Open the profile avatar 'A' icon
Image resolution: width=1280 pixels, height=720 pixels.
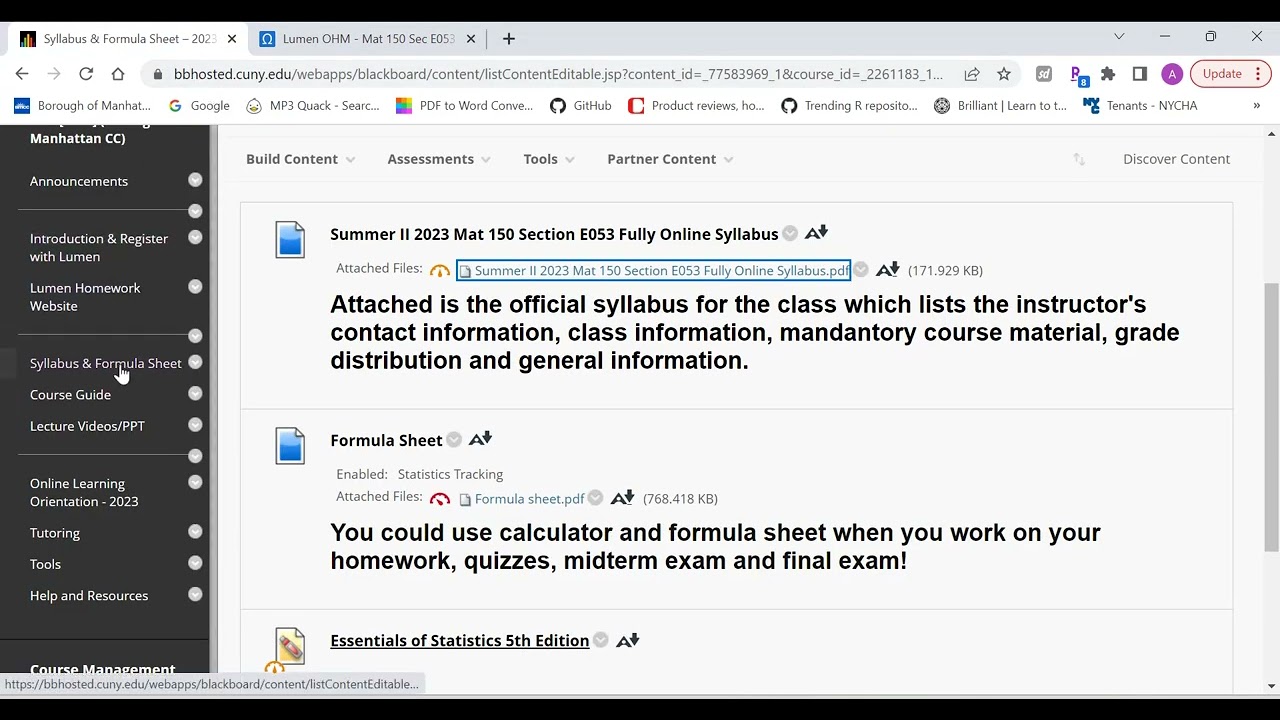(1172, 74)
